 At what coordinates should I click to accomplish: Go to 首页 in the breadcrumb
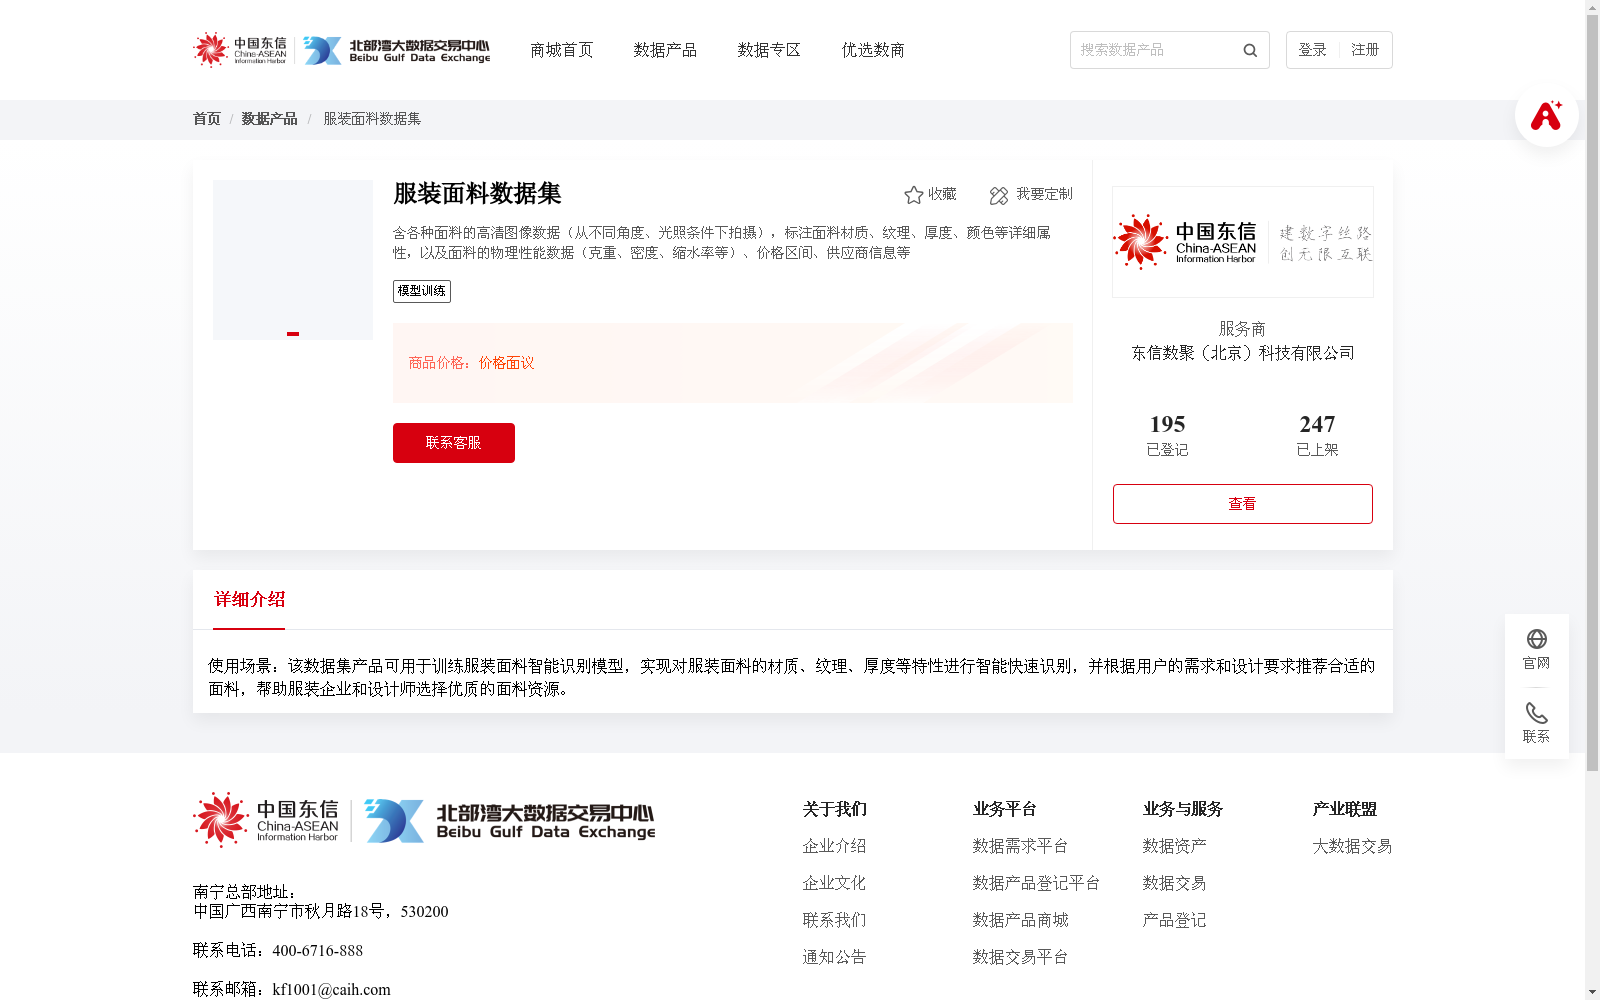(x=207, y=119)
